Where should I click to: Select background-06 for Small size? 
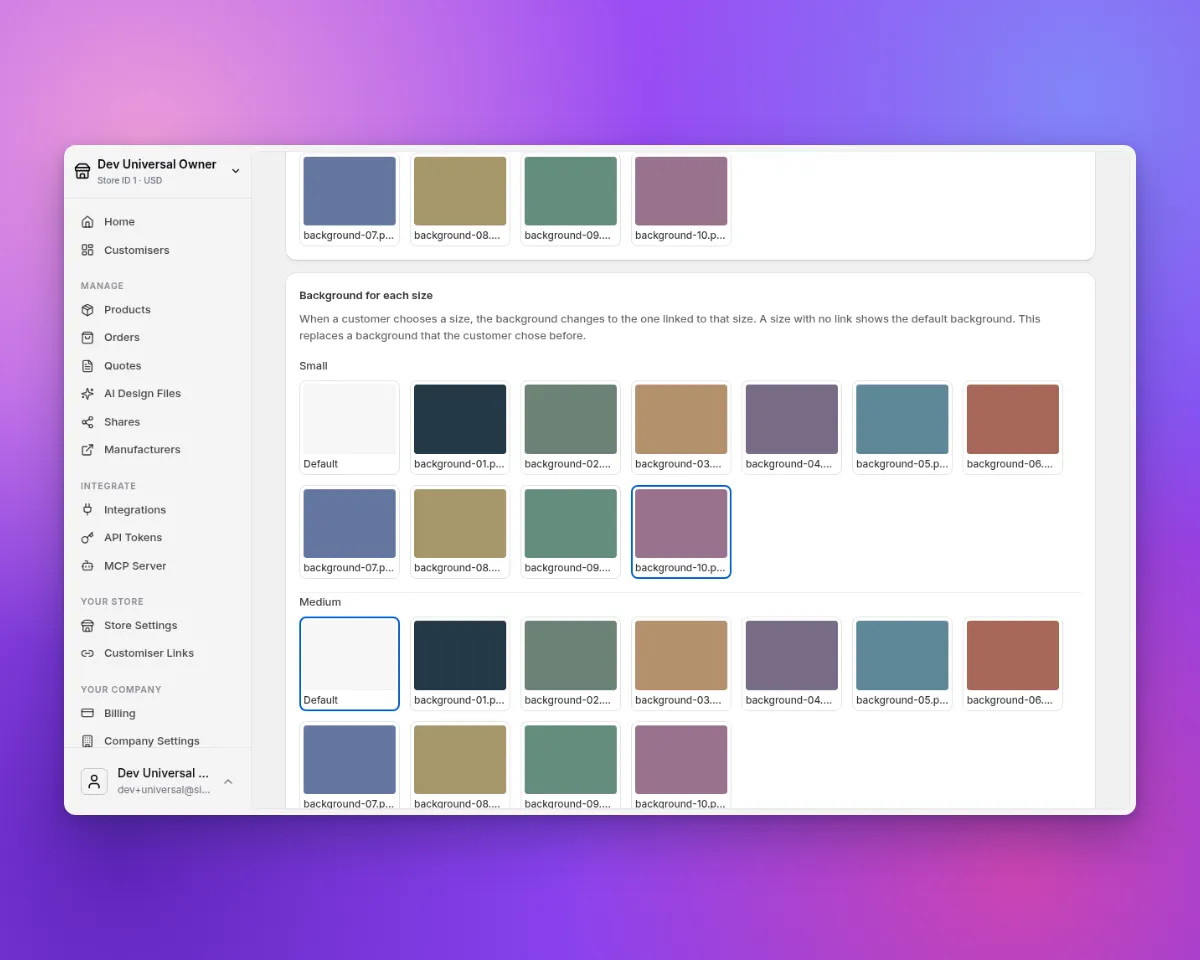1012,427
